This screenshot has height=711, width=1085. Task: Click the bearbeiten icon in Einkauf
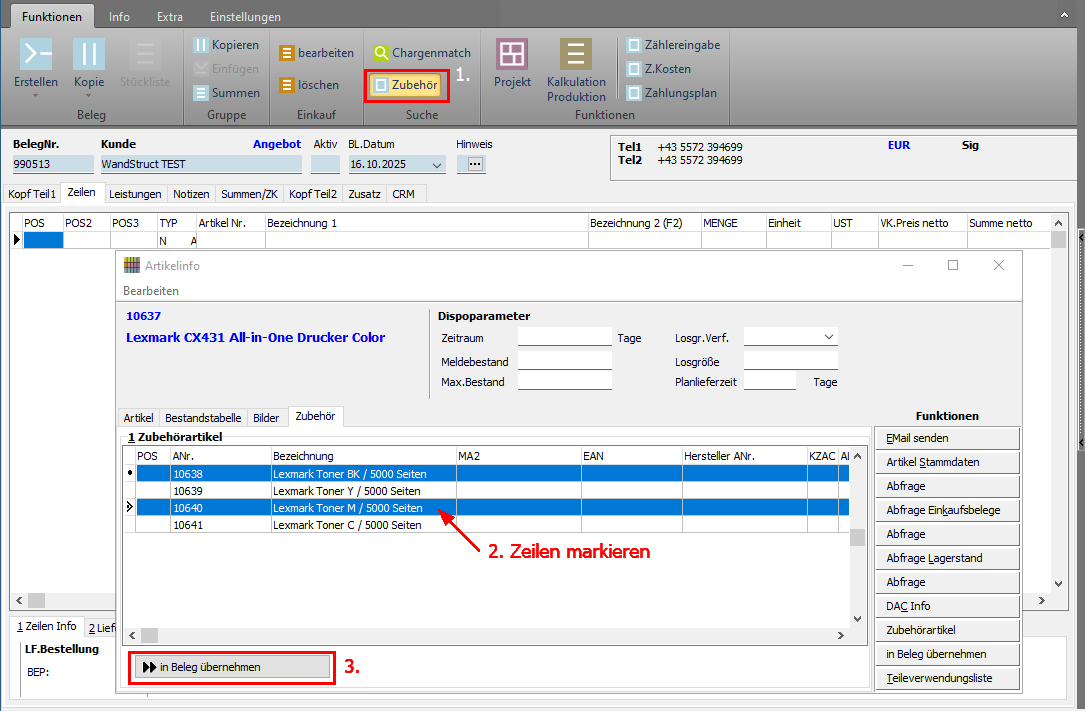tap(287, 53)
